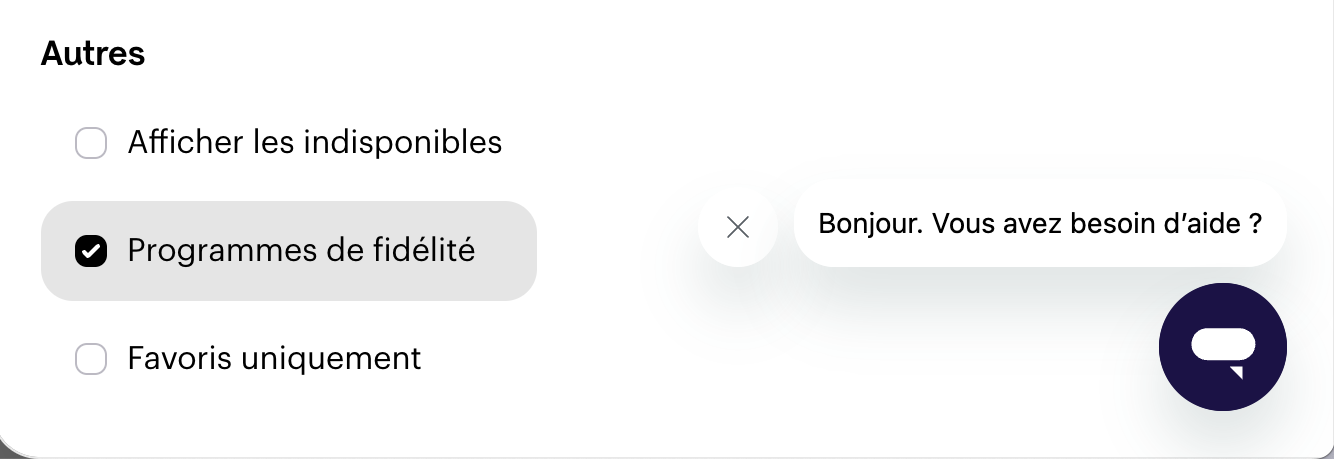Click the 'Programmes de fidélité' label text

click(x=301, y=250)
